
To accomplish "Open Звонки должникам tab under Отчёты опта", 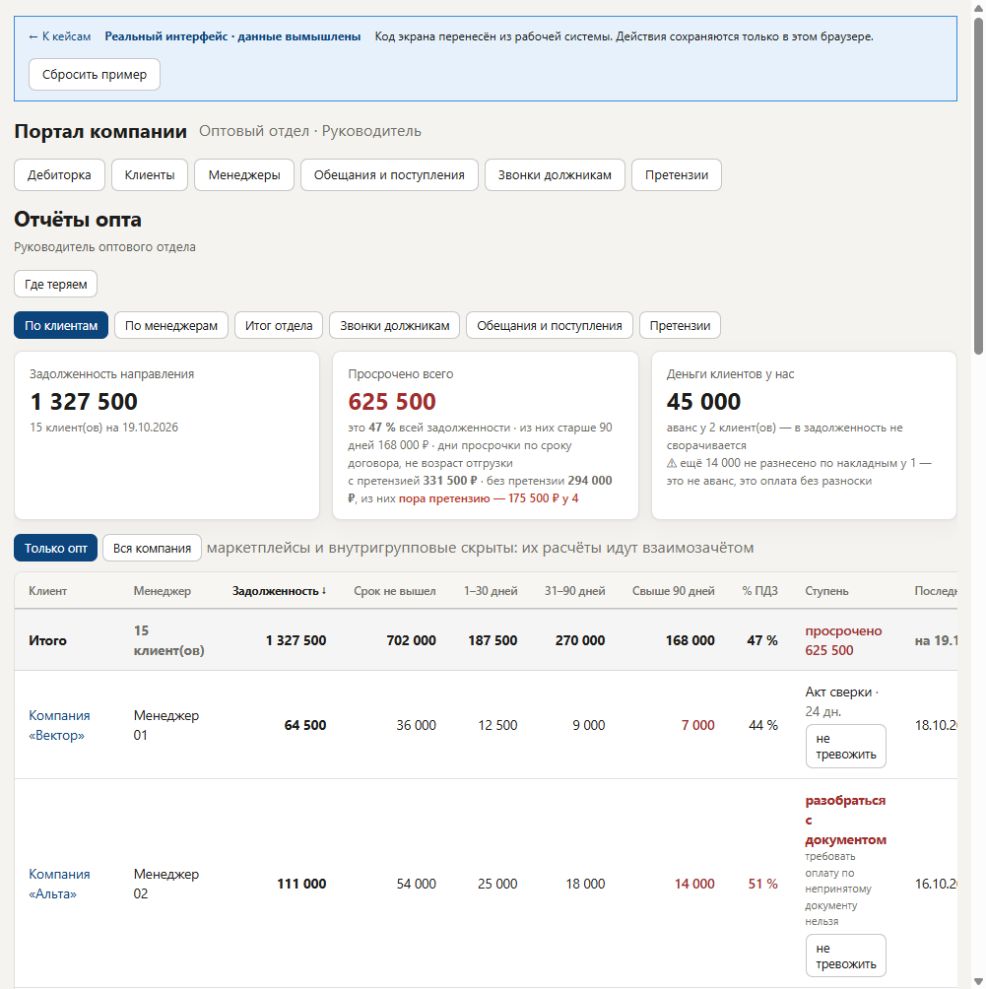I will tap(395, 325).
